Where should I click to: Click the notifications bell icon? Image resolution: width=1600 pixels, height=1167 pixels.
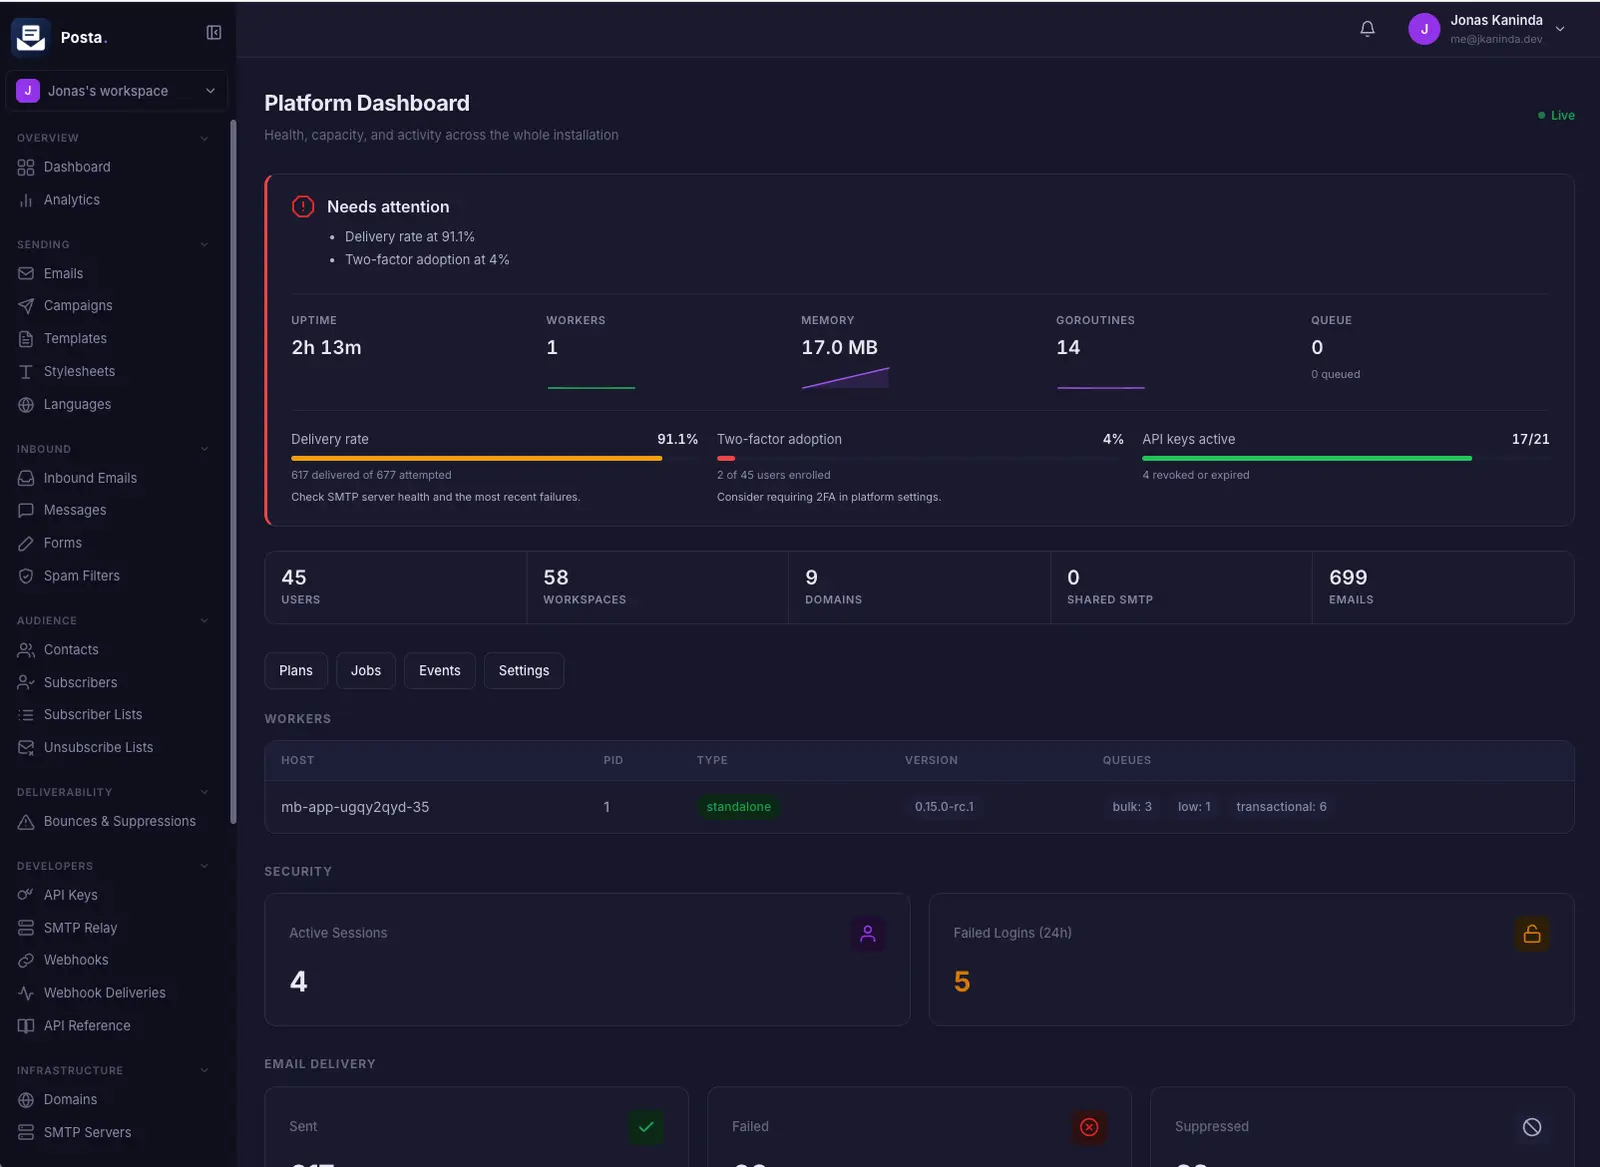point(1367,29)
